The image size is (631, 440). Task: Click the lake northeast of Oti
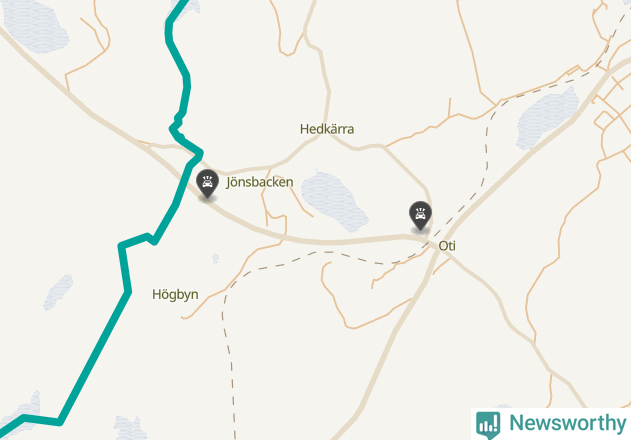pos(546,119)
